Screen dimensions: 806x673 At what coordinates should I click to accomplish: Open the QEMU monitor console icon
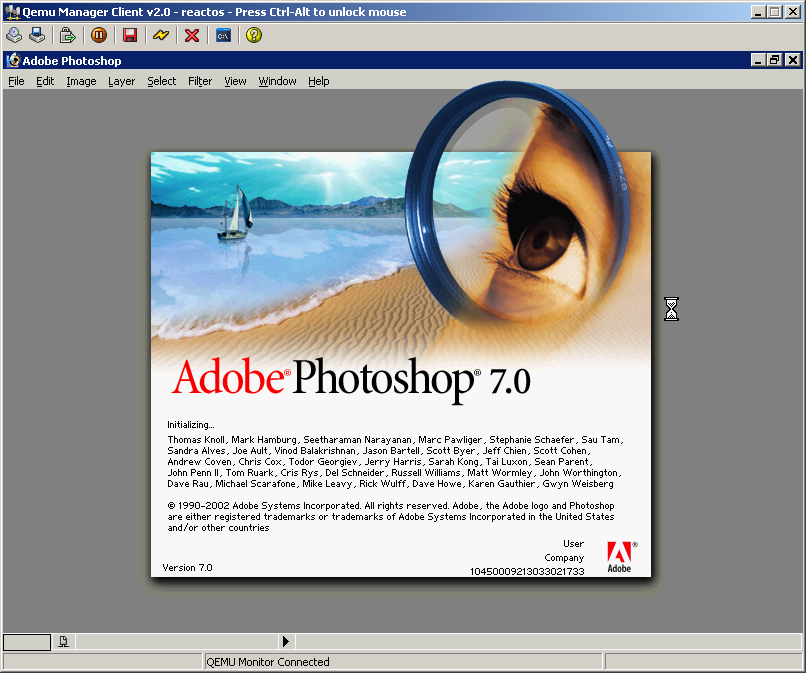pos(224,35)
